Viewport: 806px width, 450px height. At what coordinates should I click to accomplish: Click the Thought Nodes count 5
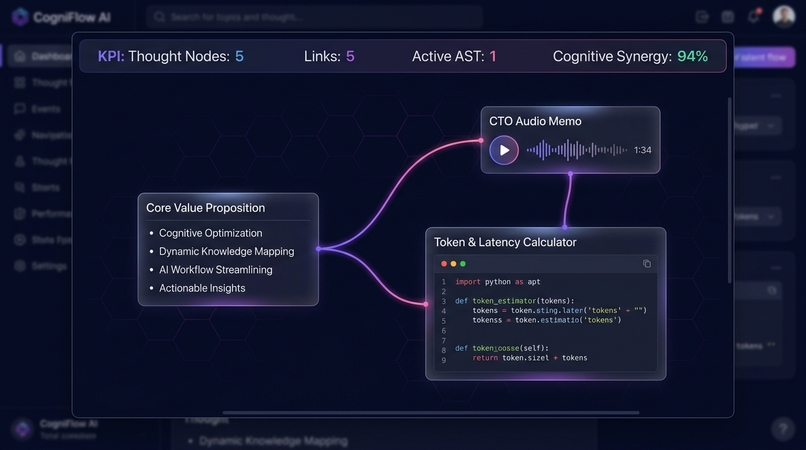240,56
